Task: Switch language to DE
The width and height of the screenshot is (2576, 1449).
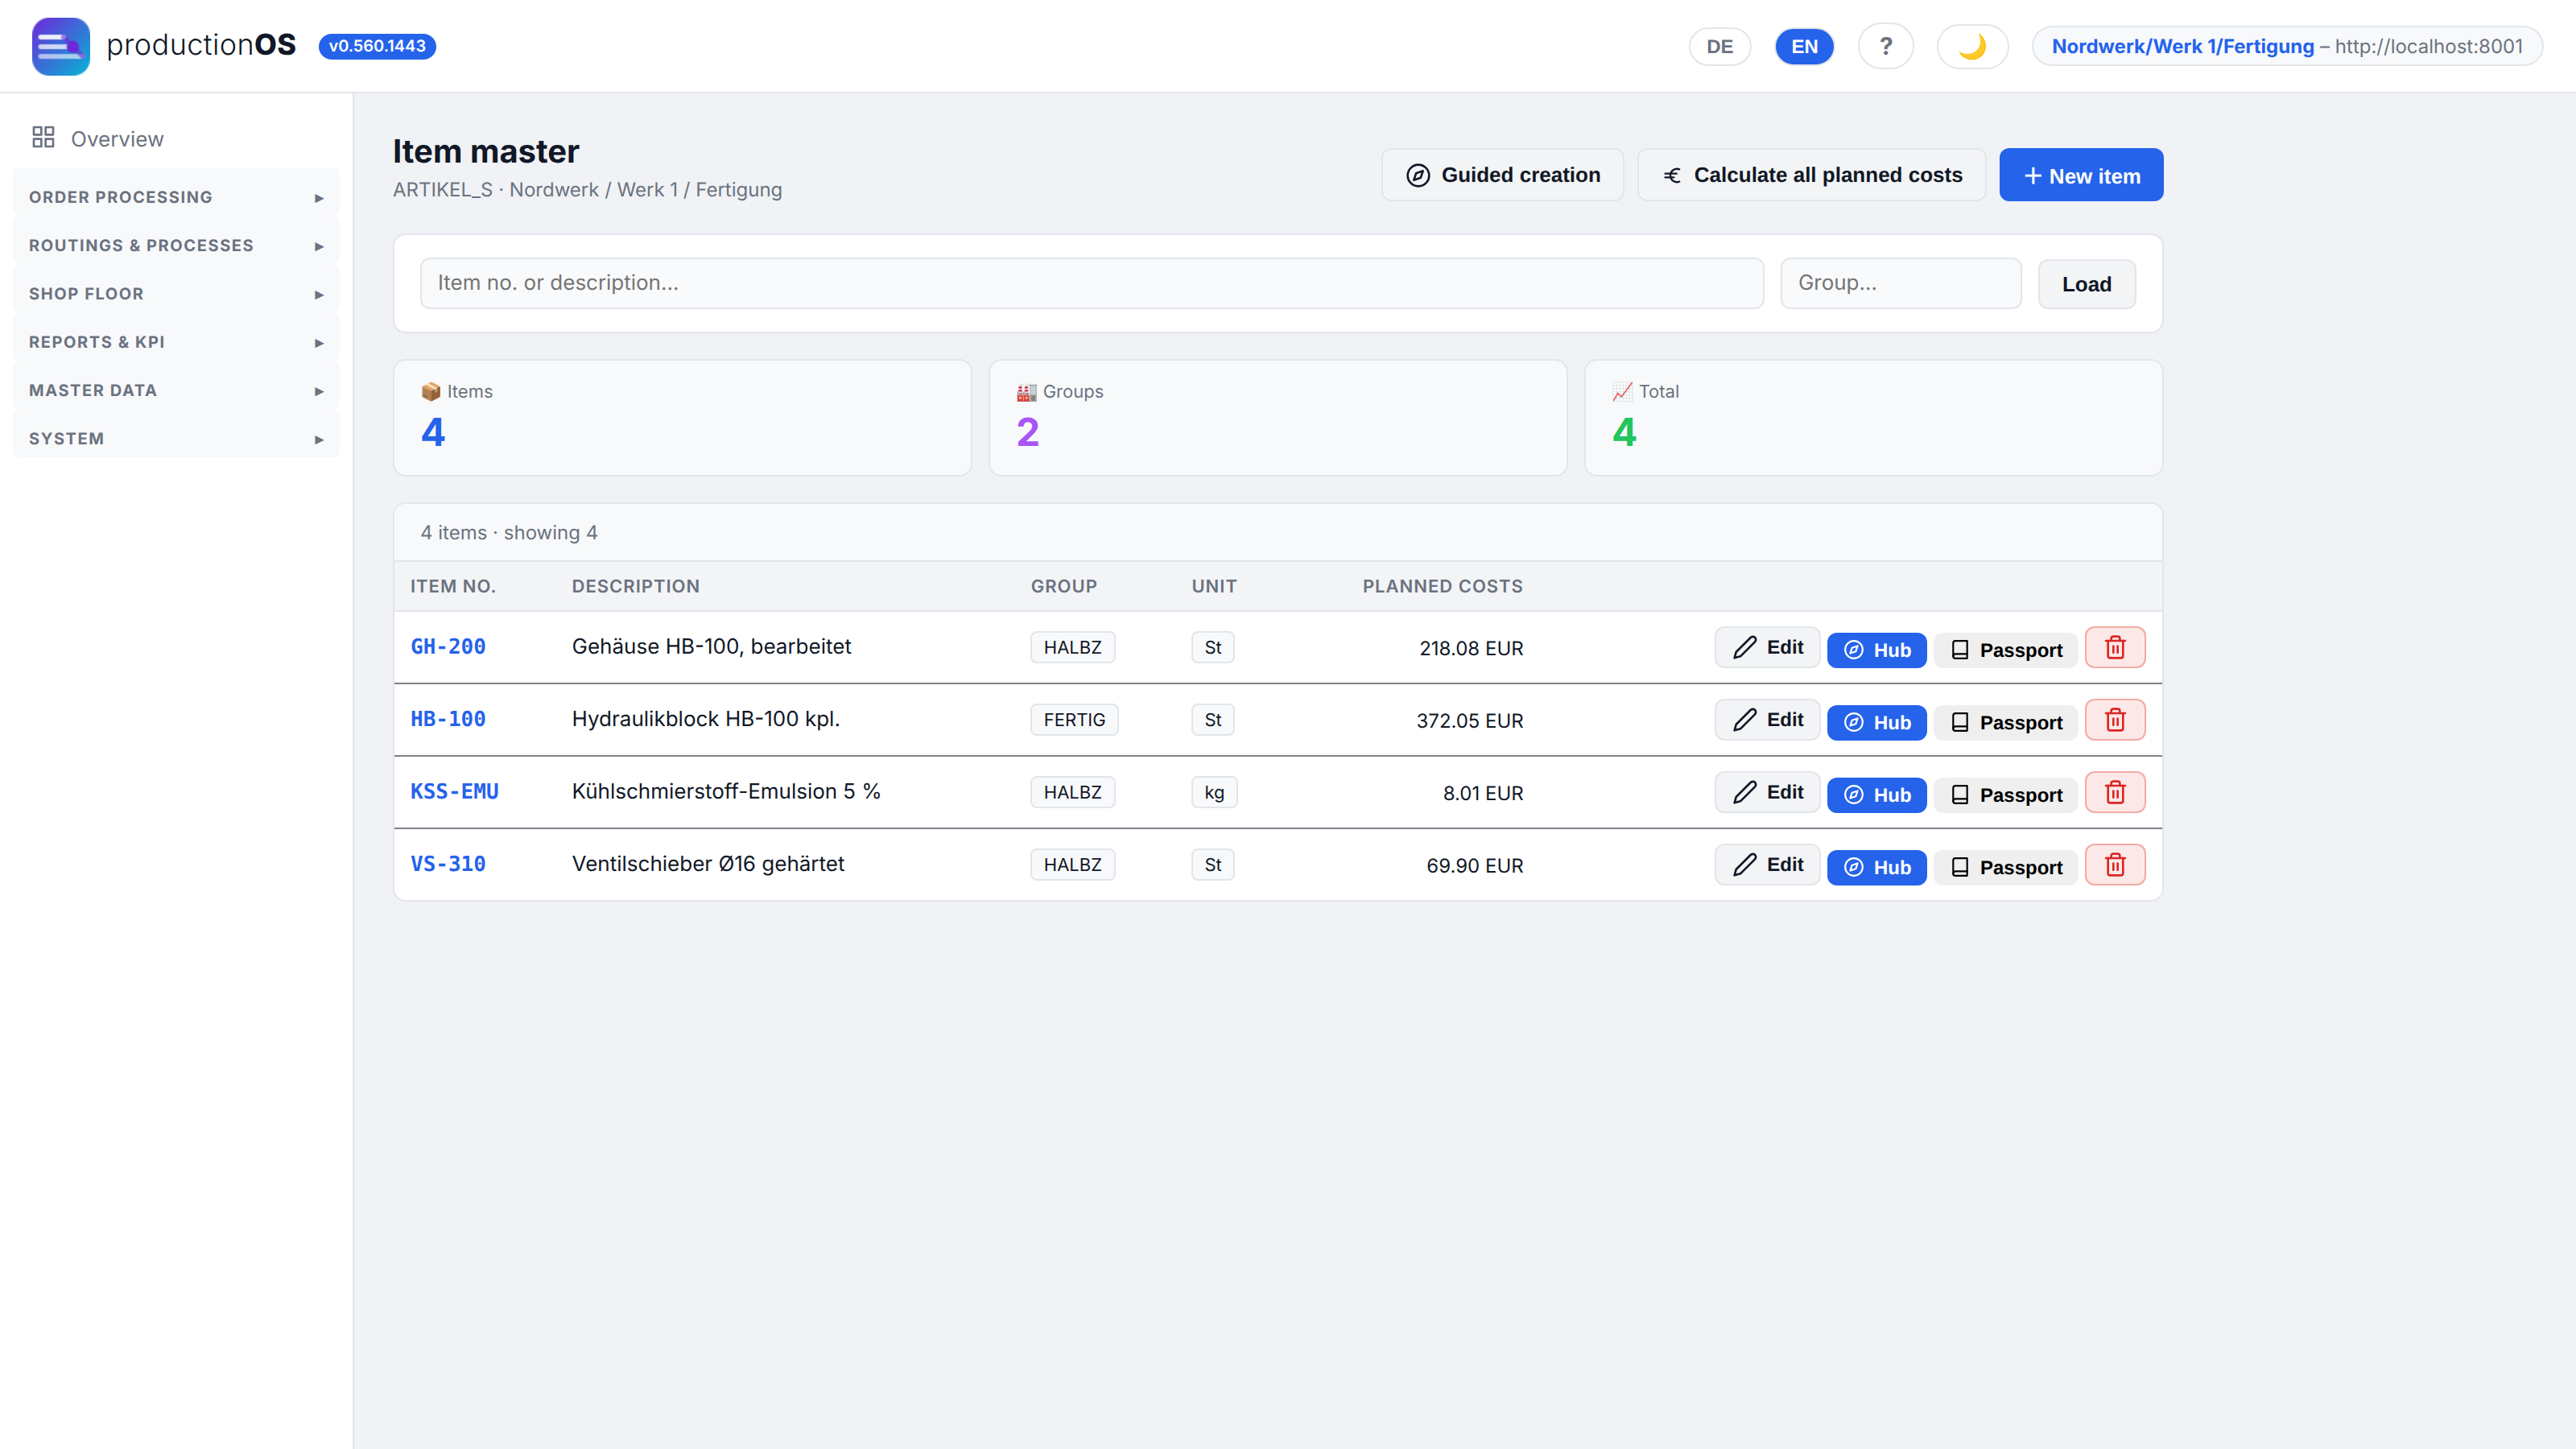Action: pyautogui.click(x=1720, y=46)
